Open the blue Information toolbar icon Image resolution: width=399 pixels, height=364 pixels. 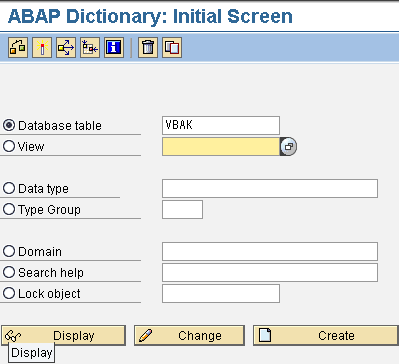pyautogui.click(x=114, y=48)
